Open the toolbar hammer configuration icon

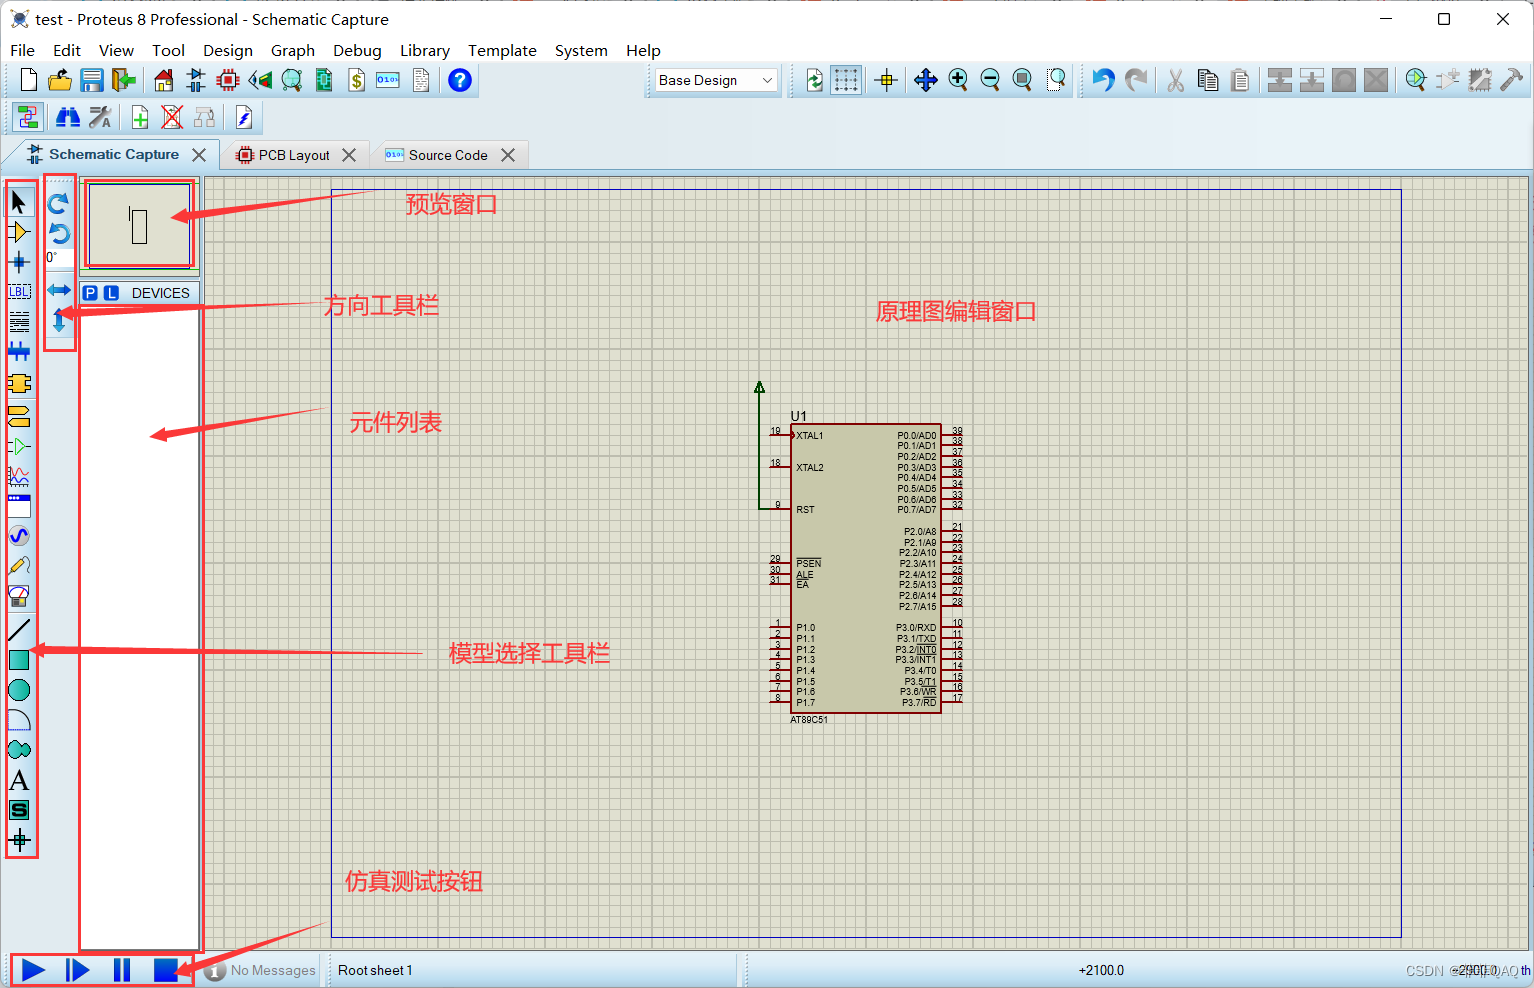(1512, 80)
